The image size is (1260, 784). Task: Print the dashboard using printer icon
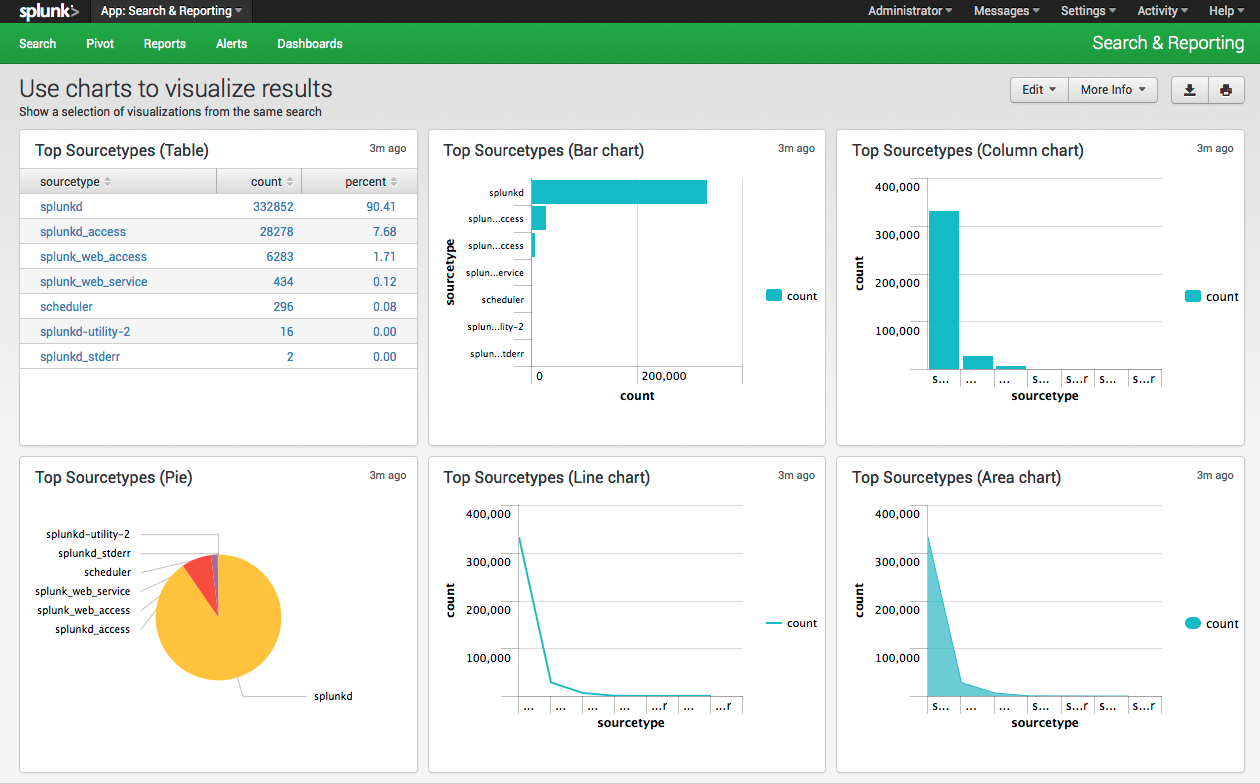(x=1226, y=90)
